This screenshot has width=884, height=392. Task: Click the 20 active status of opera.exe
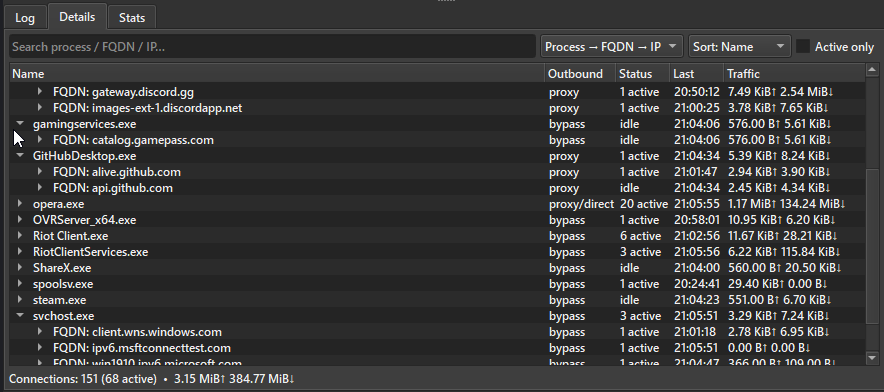pyautogui.click(x=644, y=204)
